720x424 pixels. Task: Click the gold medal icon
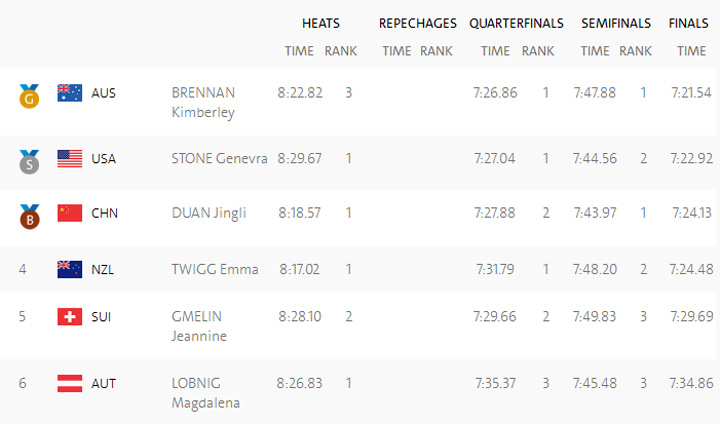point(28,95)
